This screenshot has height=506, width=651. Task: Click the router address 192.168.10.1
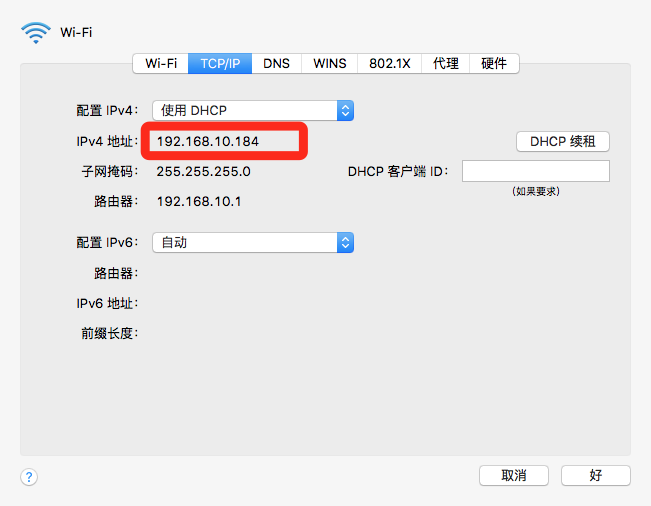tap(199, 201)
